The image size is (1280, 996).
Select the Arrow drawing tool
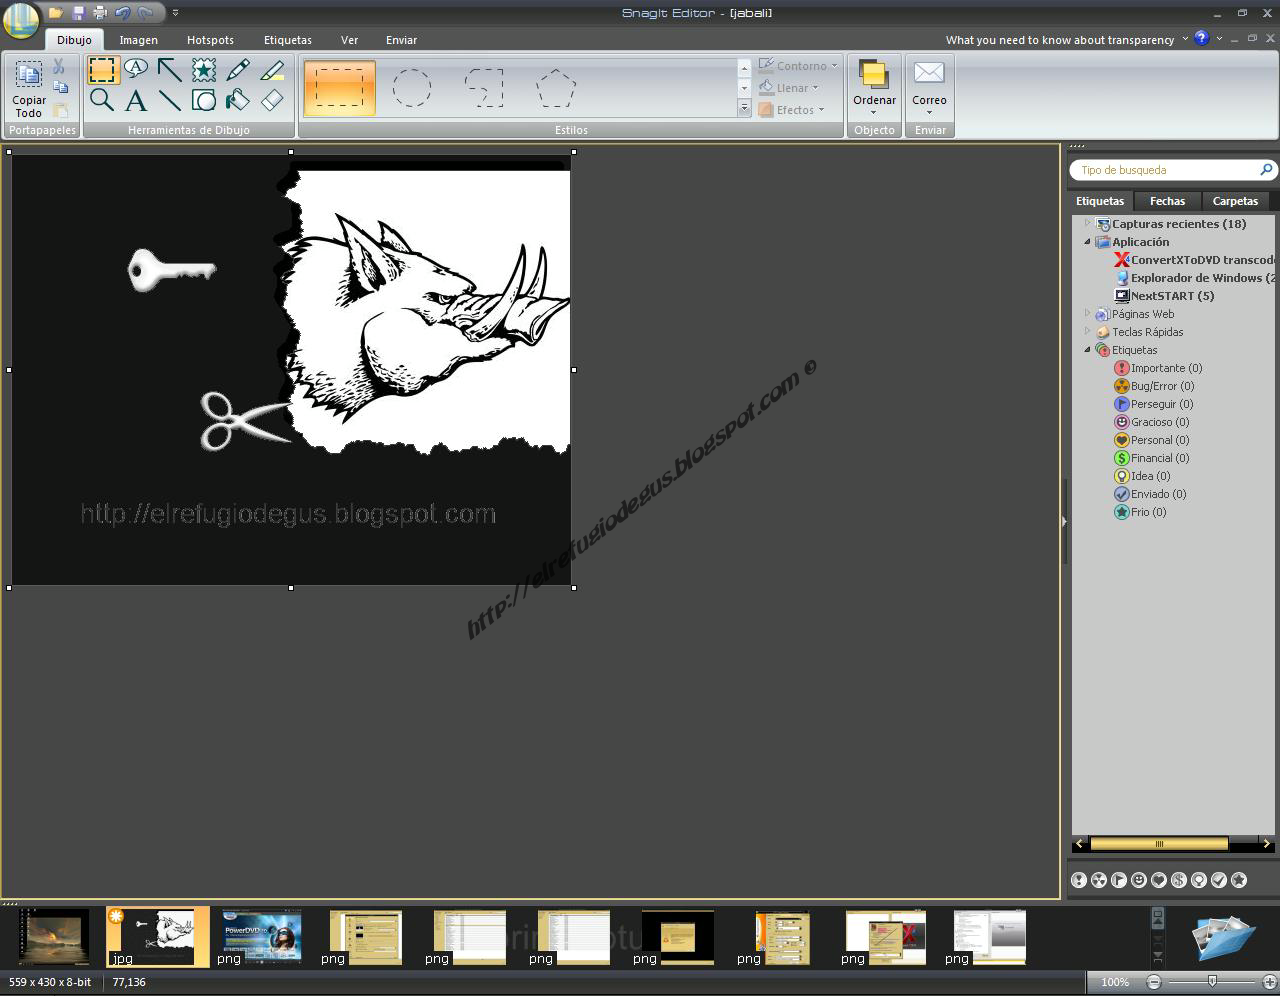(x=170, y=69)
